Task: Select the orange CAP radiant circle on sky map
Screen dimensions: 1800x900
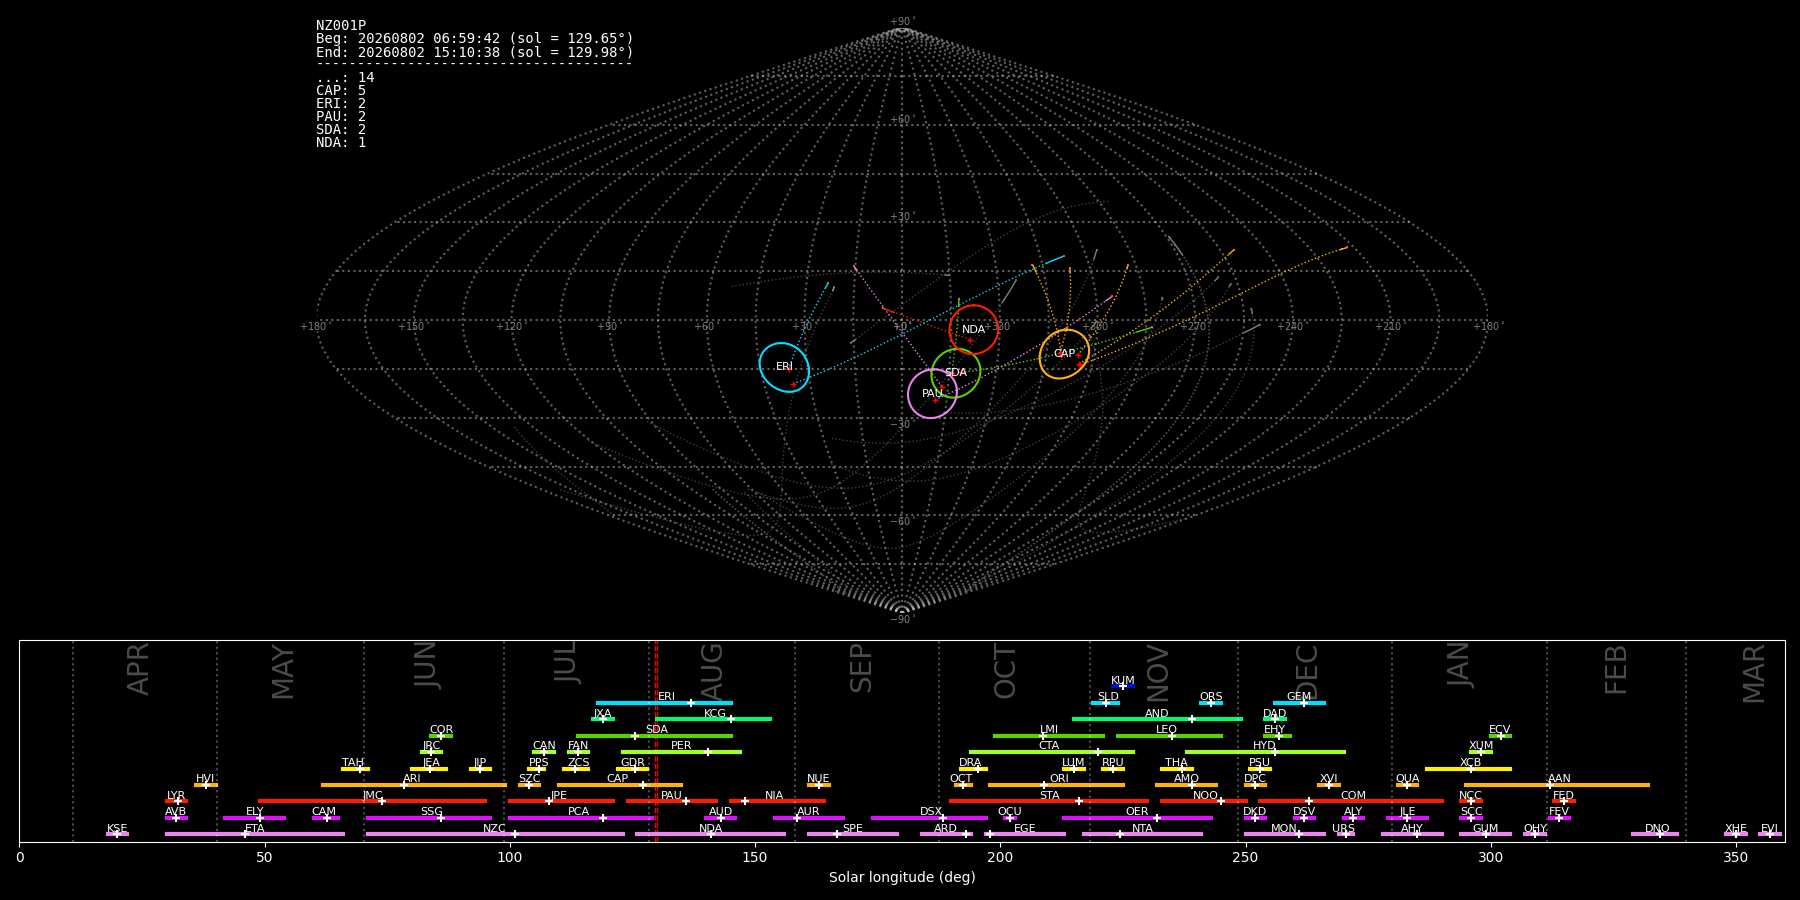Action: pyautogui.click(x=1064, y=354)
